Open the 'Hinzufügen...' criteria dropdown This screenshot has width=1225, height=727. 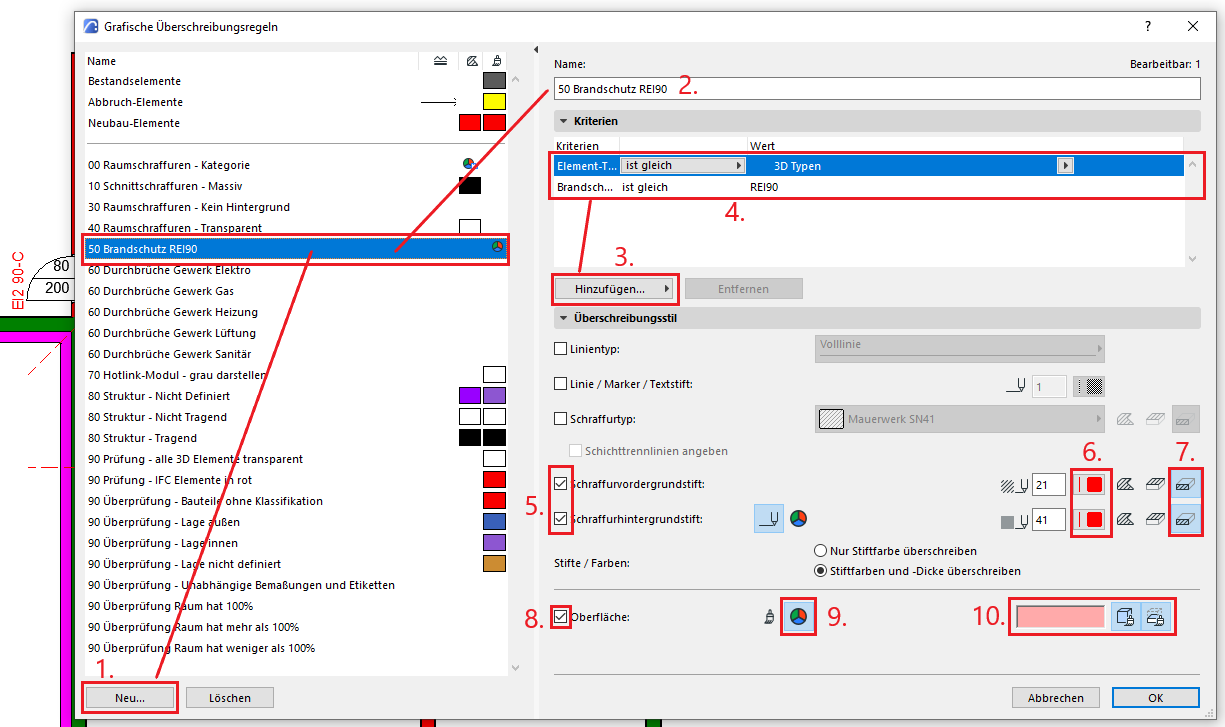click(x=615, y=289)
